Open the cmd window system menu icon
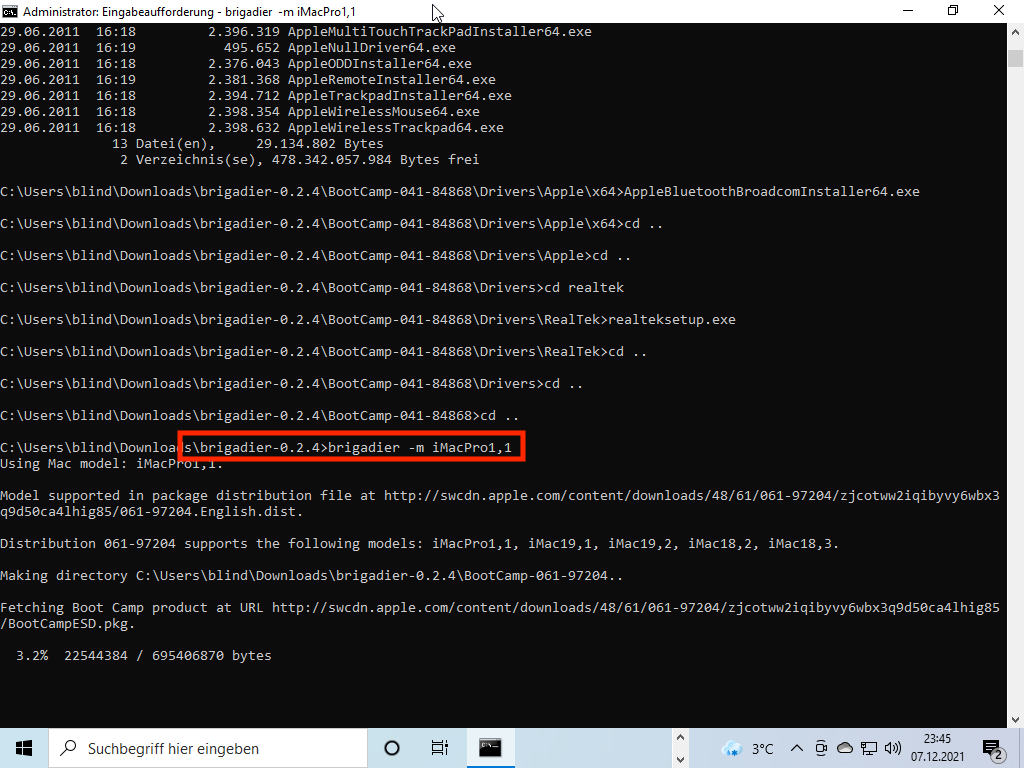Screen dimensions: 1024x768 (x=9, y=11)
